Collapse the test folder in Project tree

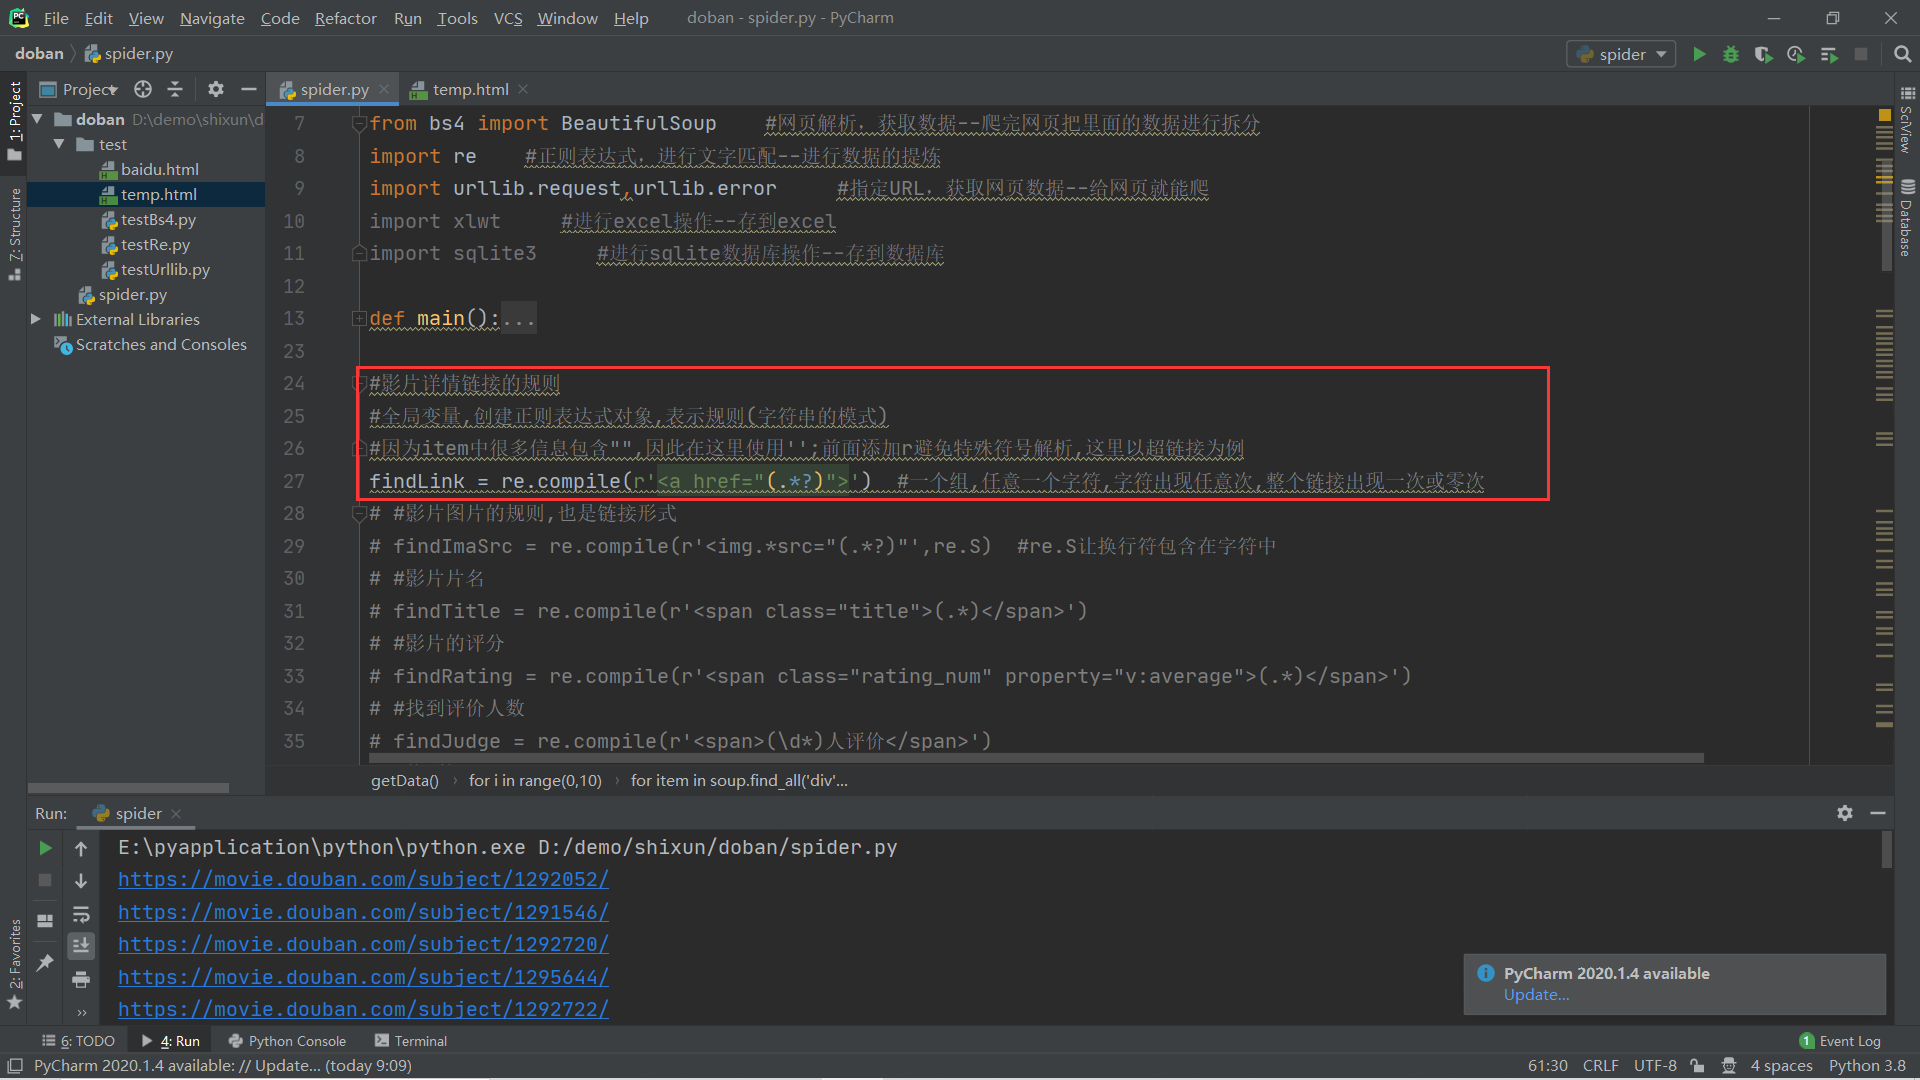click(59, 144)
